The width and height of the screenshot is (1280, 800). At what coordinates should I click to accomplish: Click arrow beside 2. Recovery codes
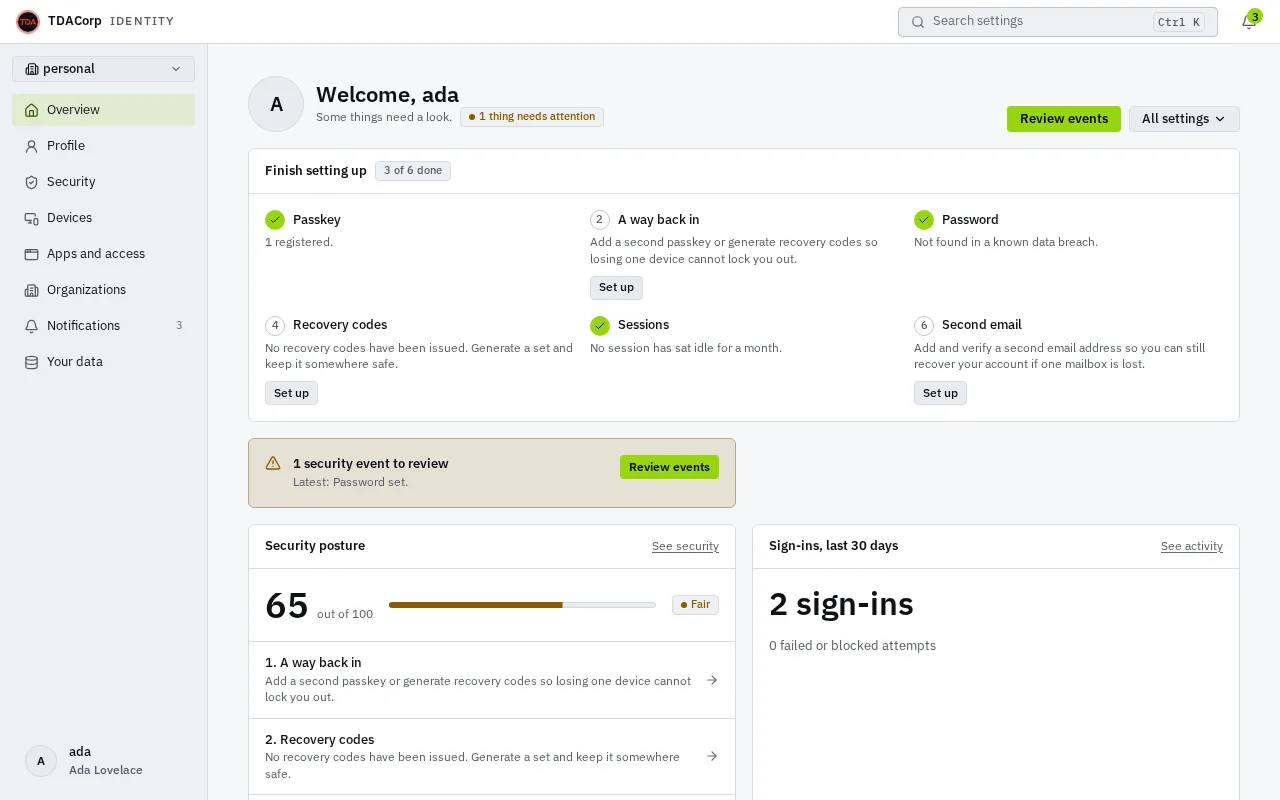[x=712, y=756]
